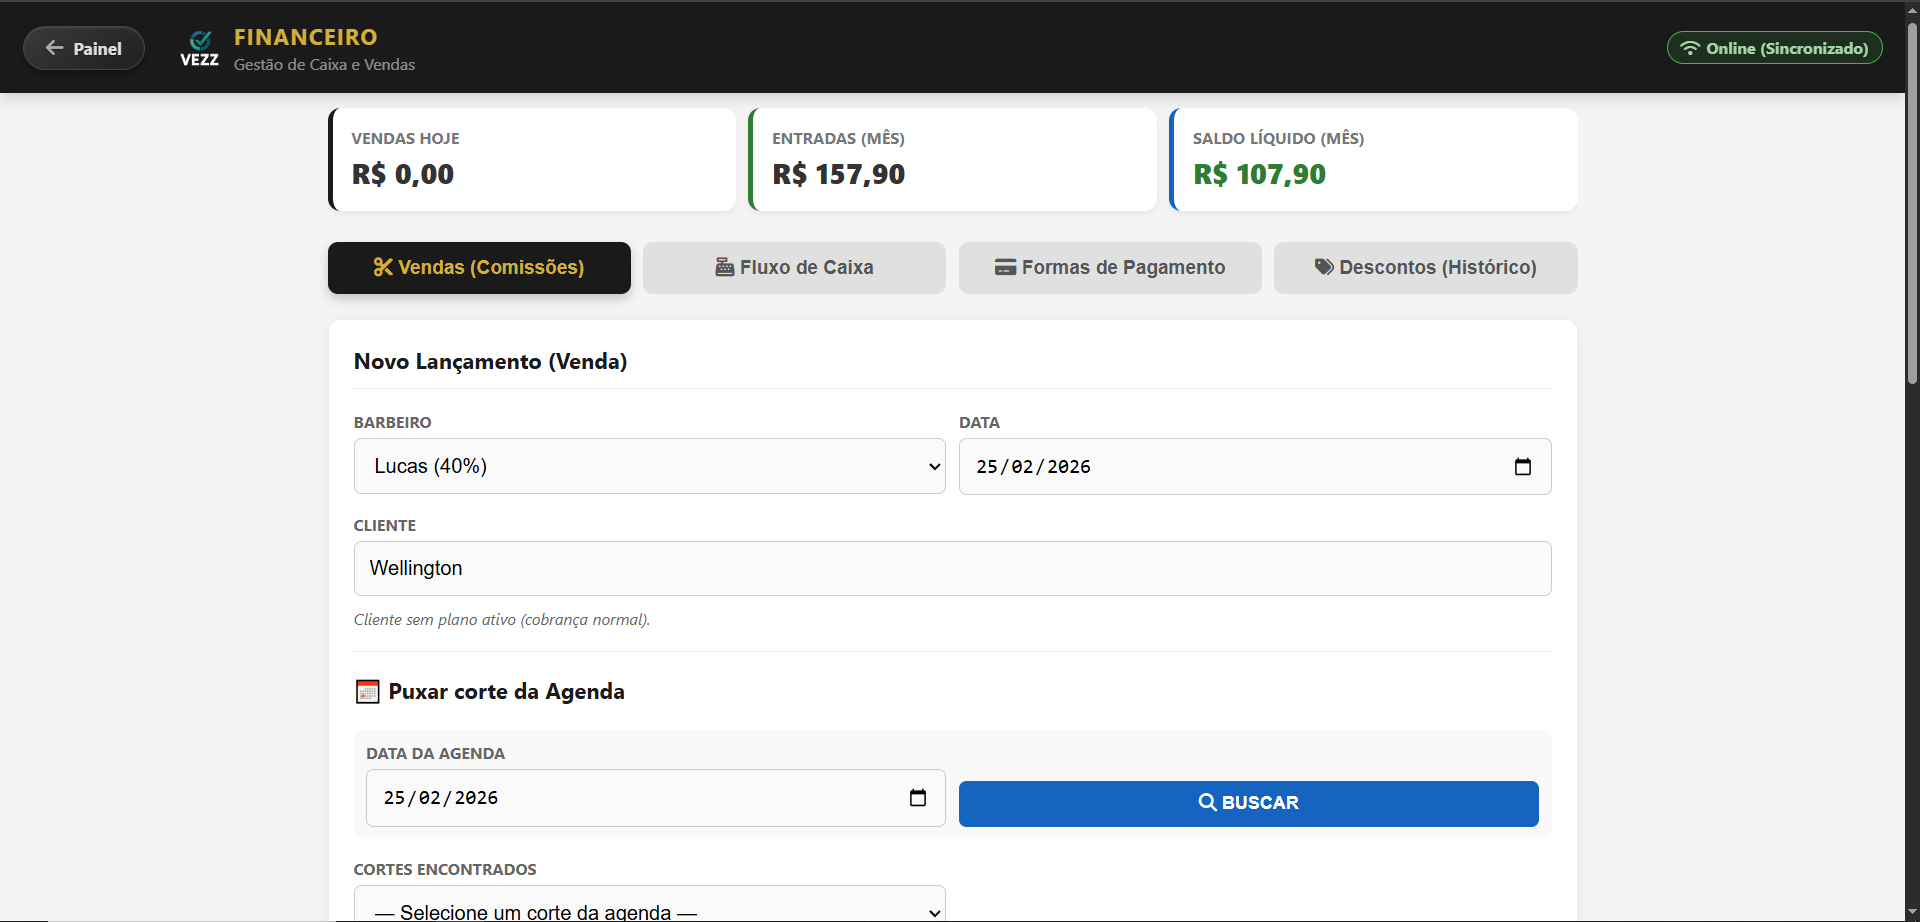Click the credit card icon on Formas de Pagamento

[1005, 267]
